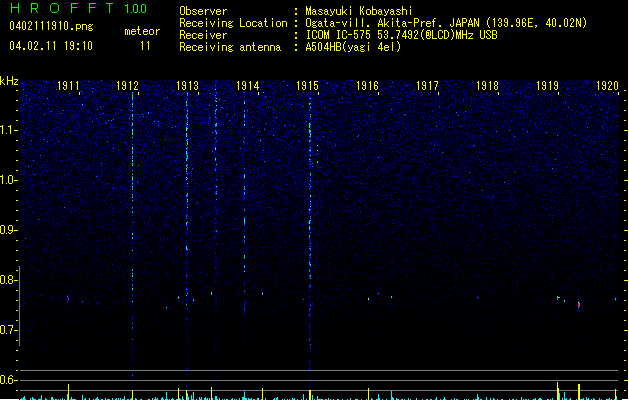This screenshot has height=400, width=629.
Task: Click time axis marker 1912
Action: (128, 86)
